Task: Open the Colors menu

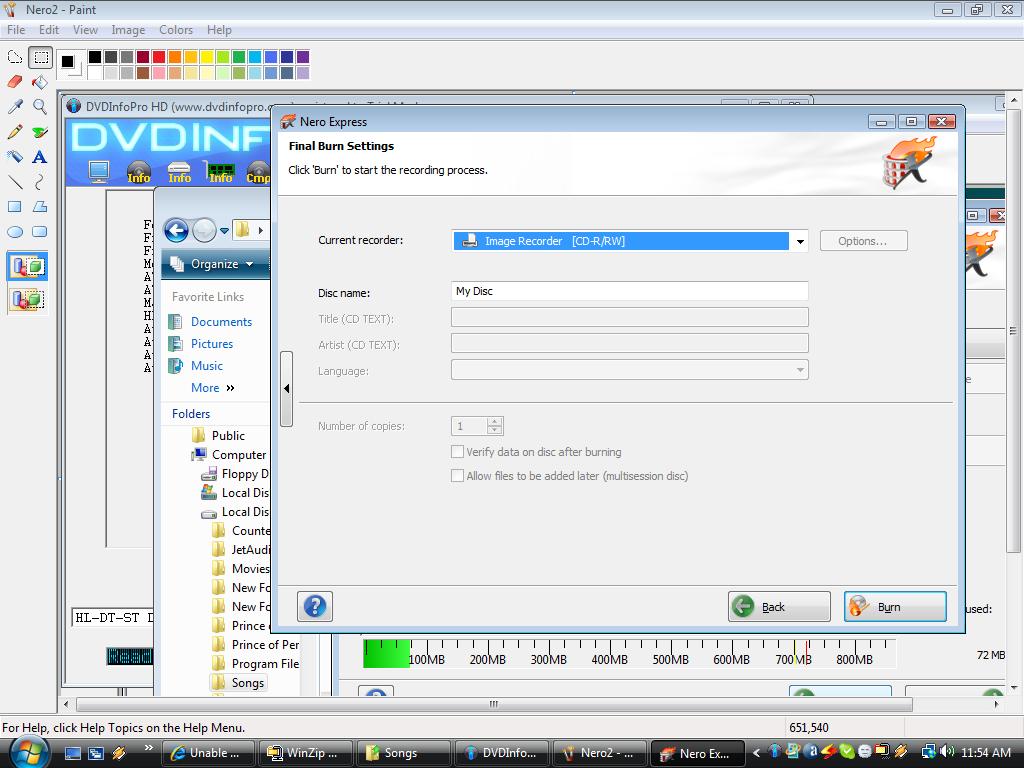Action: (176, 30)
